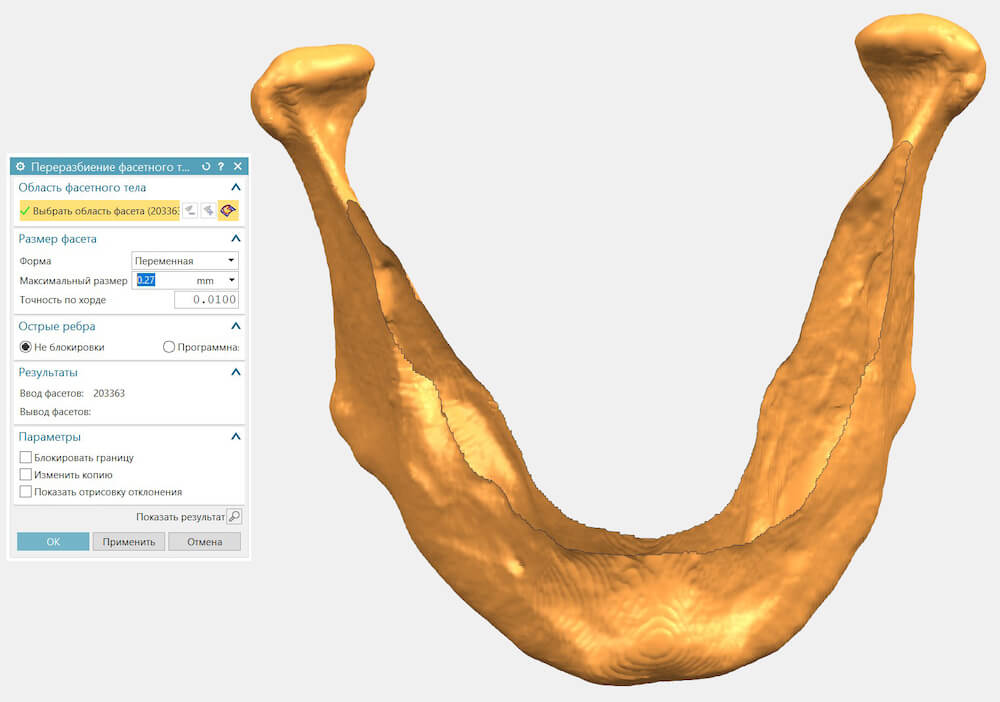The width and height of the screenshot is (1000, 702).
Task: Click the Показать результат magnifier icon
Action: point(235,516)
